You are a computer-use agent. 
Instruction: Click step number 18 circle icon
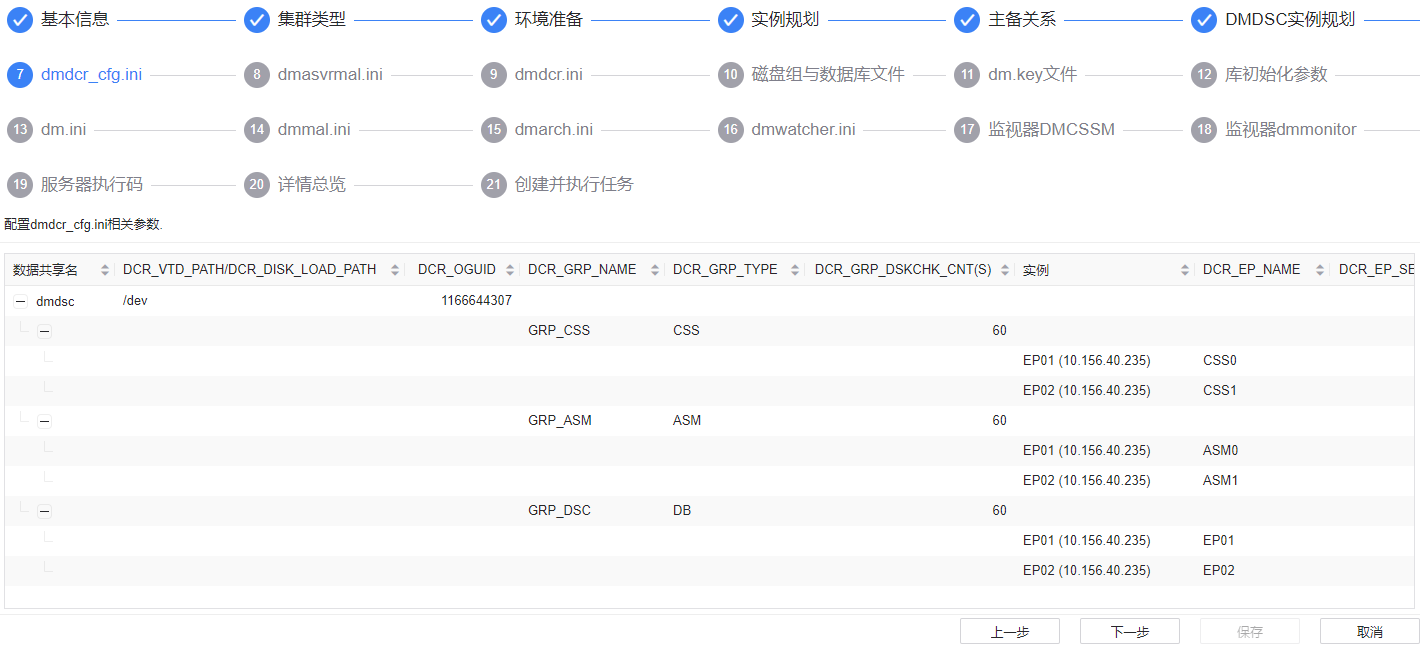tap(1204, 130)
